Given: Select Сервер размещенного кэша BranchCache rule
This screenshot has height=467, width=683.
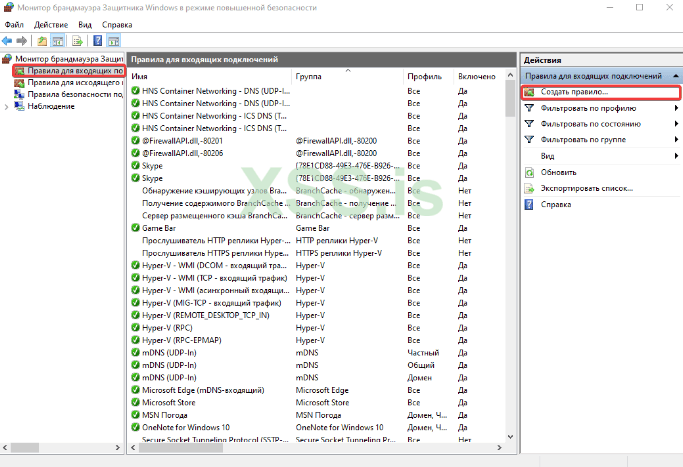Looking at the screenshot, I should click(317, 216).
